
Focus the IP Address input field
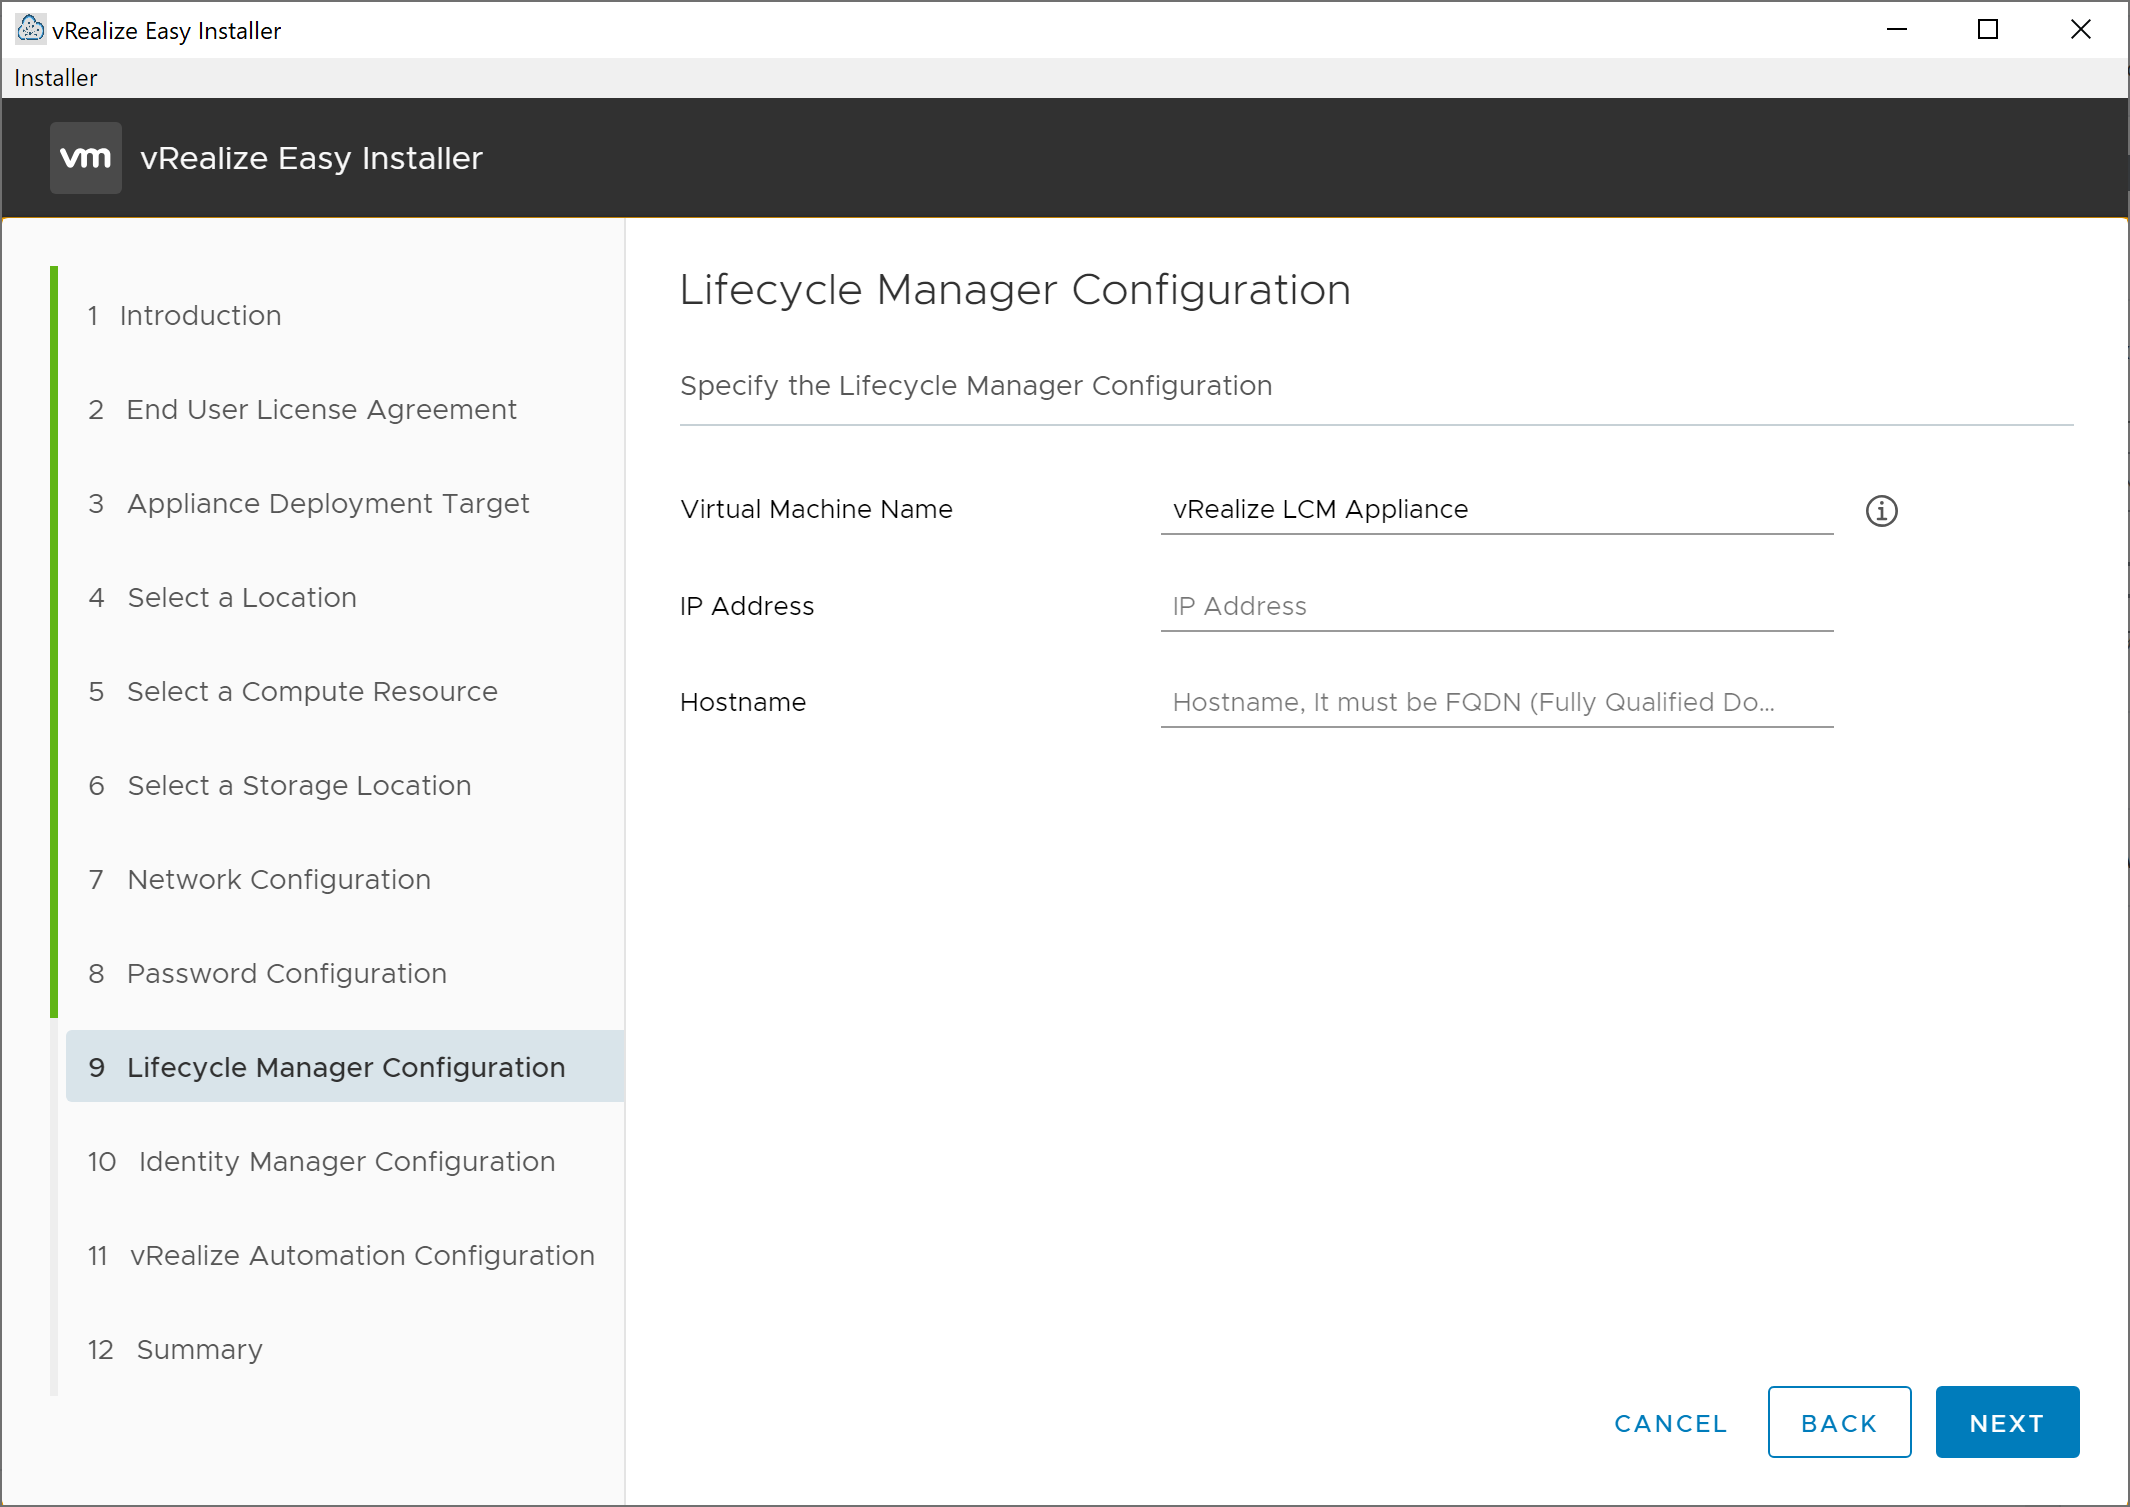(x=1496, y=607)
